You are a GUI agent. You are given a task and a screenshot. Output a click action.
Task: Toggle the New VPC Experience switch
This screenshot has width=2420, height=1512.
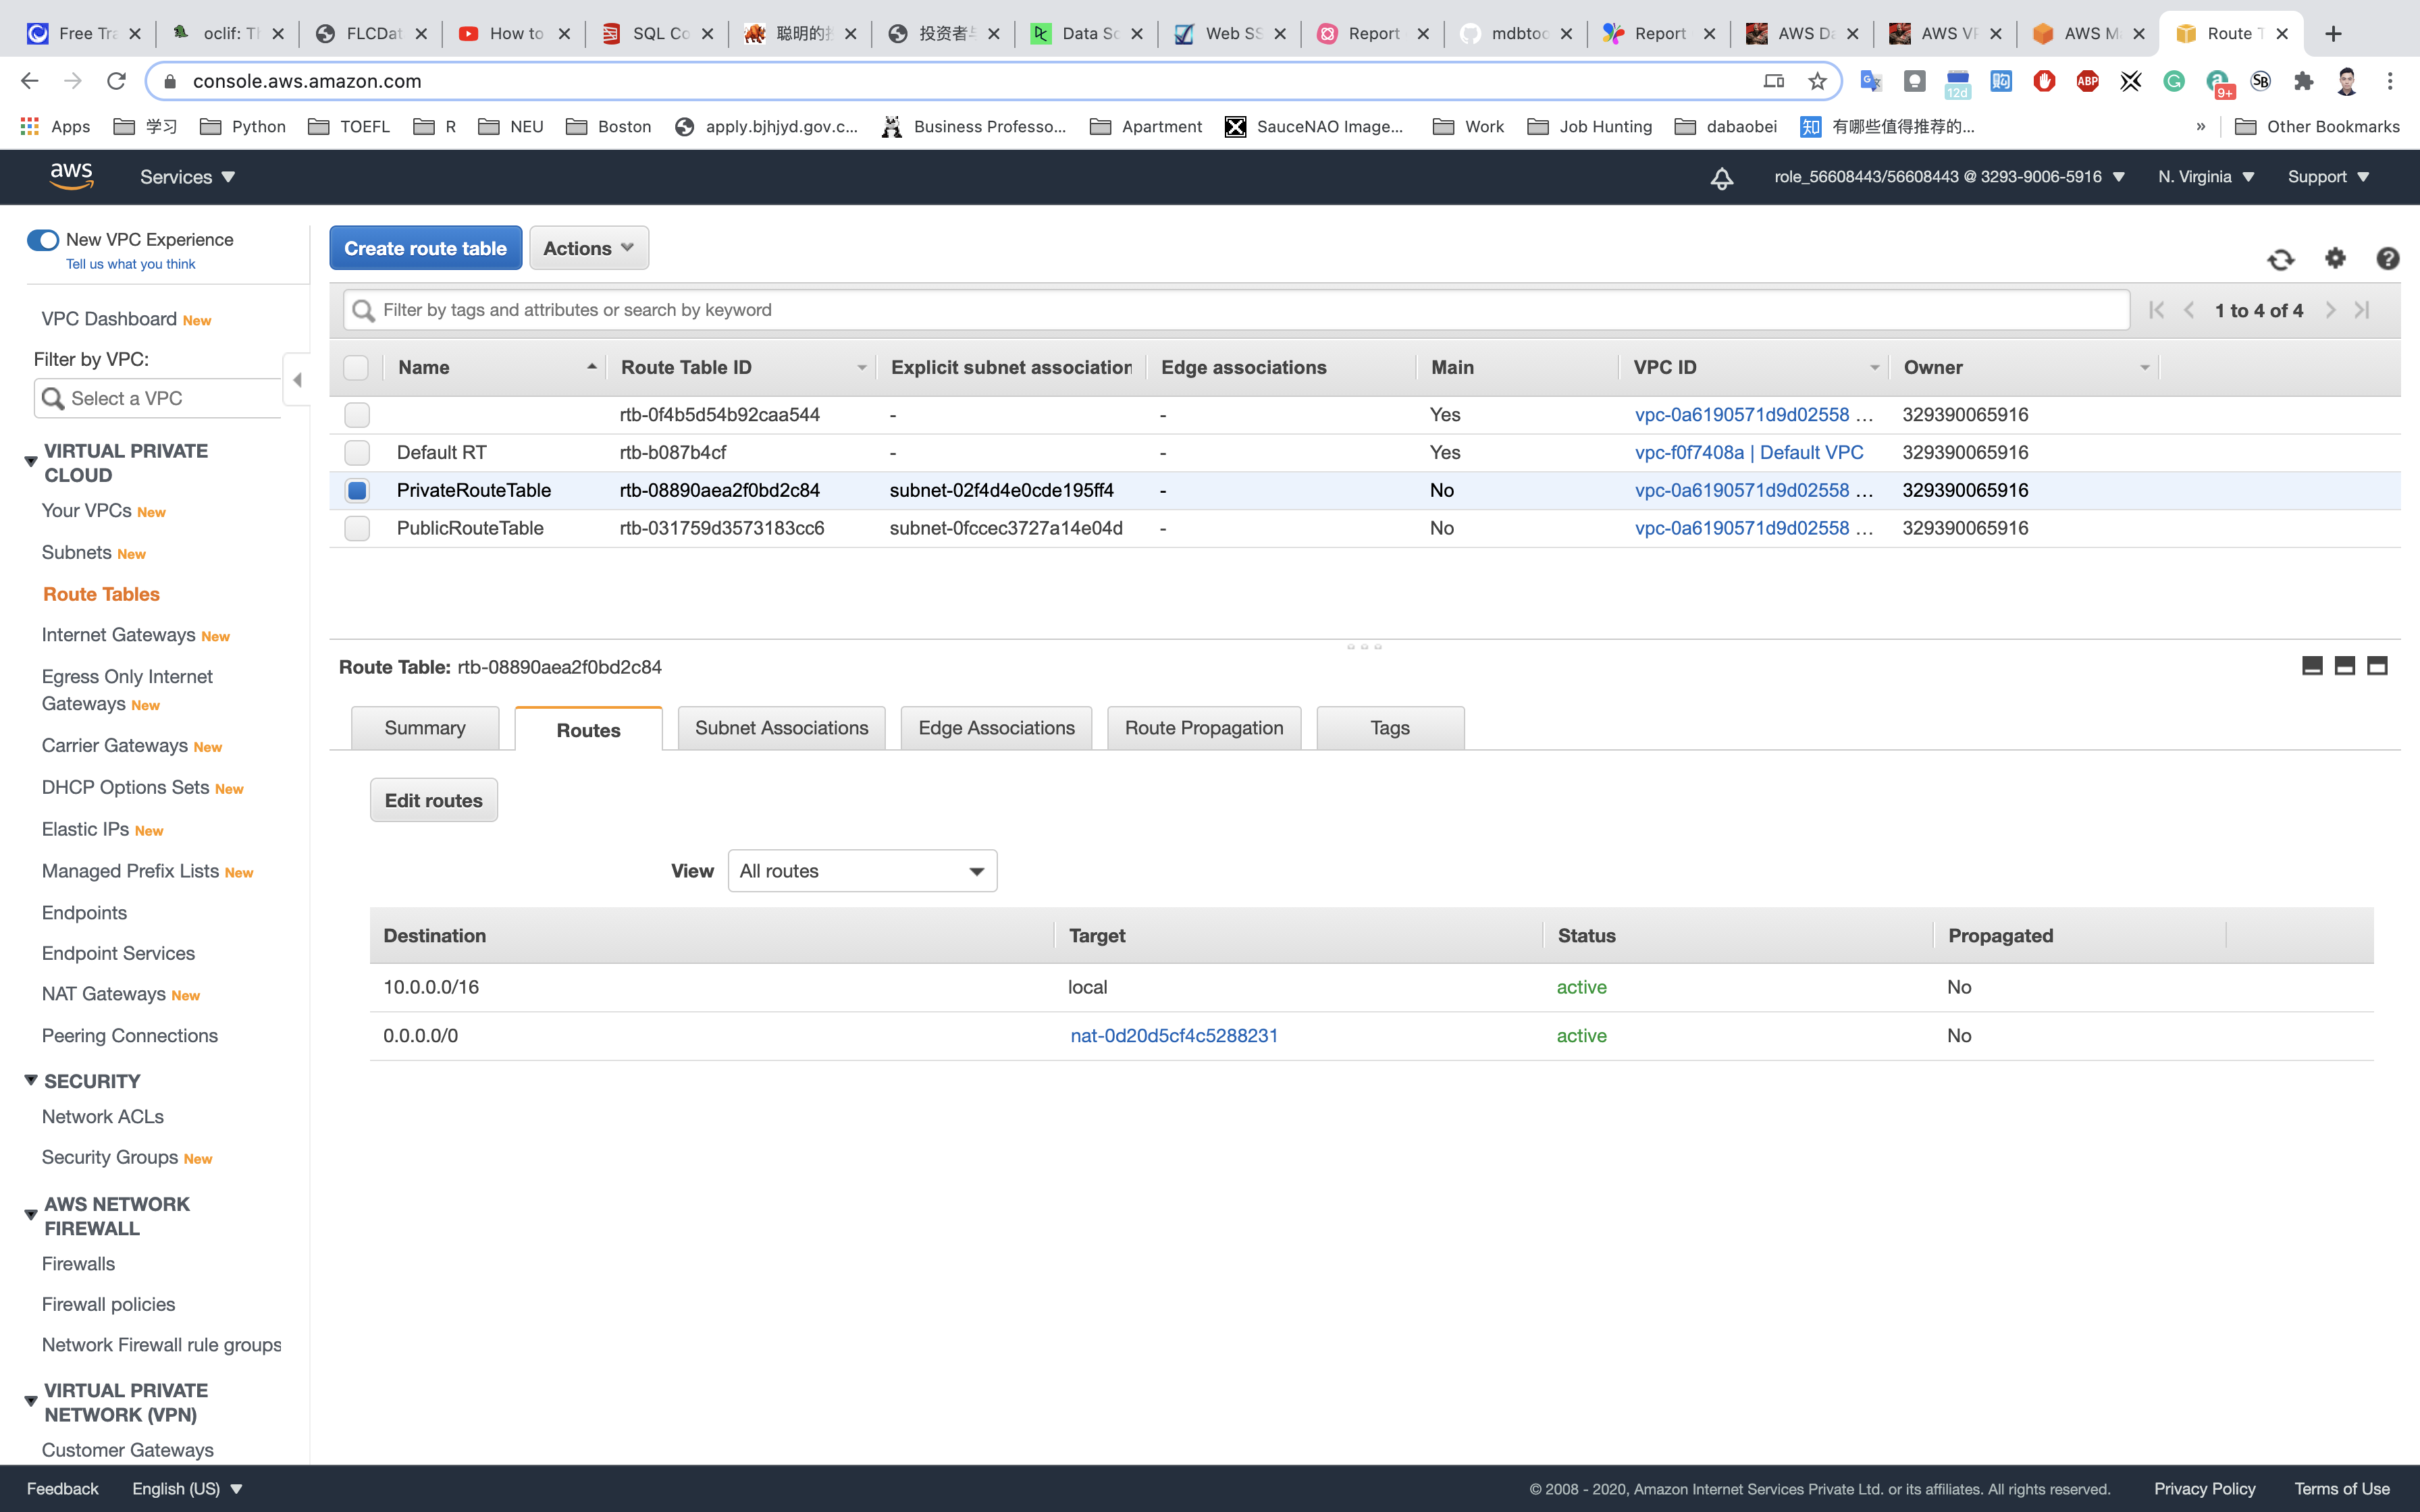(x=43, y=240)
